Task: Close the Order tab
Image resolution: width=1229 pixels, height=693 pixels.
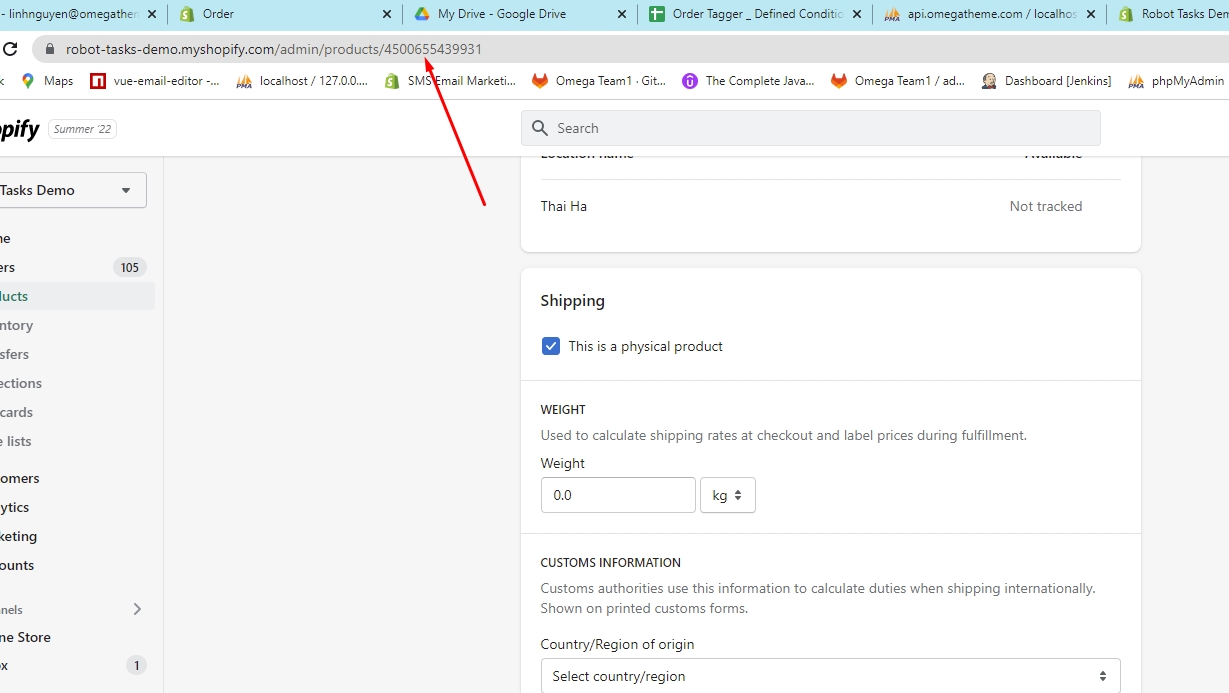Action: point(387,14)
